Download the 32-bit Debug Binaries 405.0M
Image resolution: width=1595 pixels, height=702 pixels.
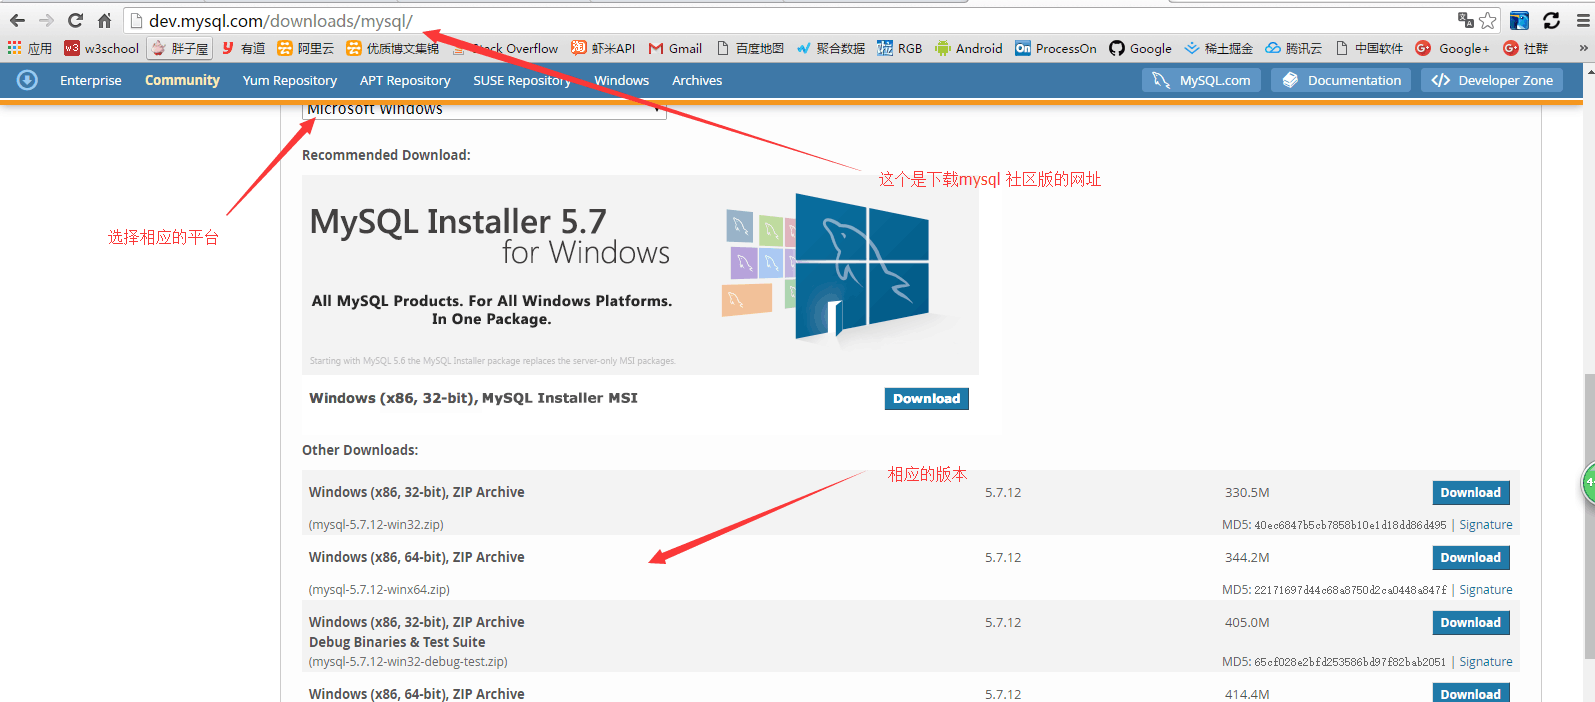[x=1471, y=622]
